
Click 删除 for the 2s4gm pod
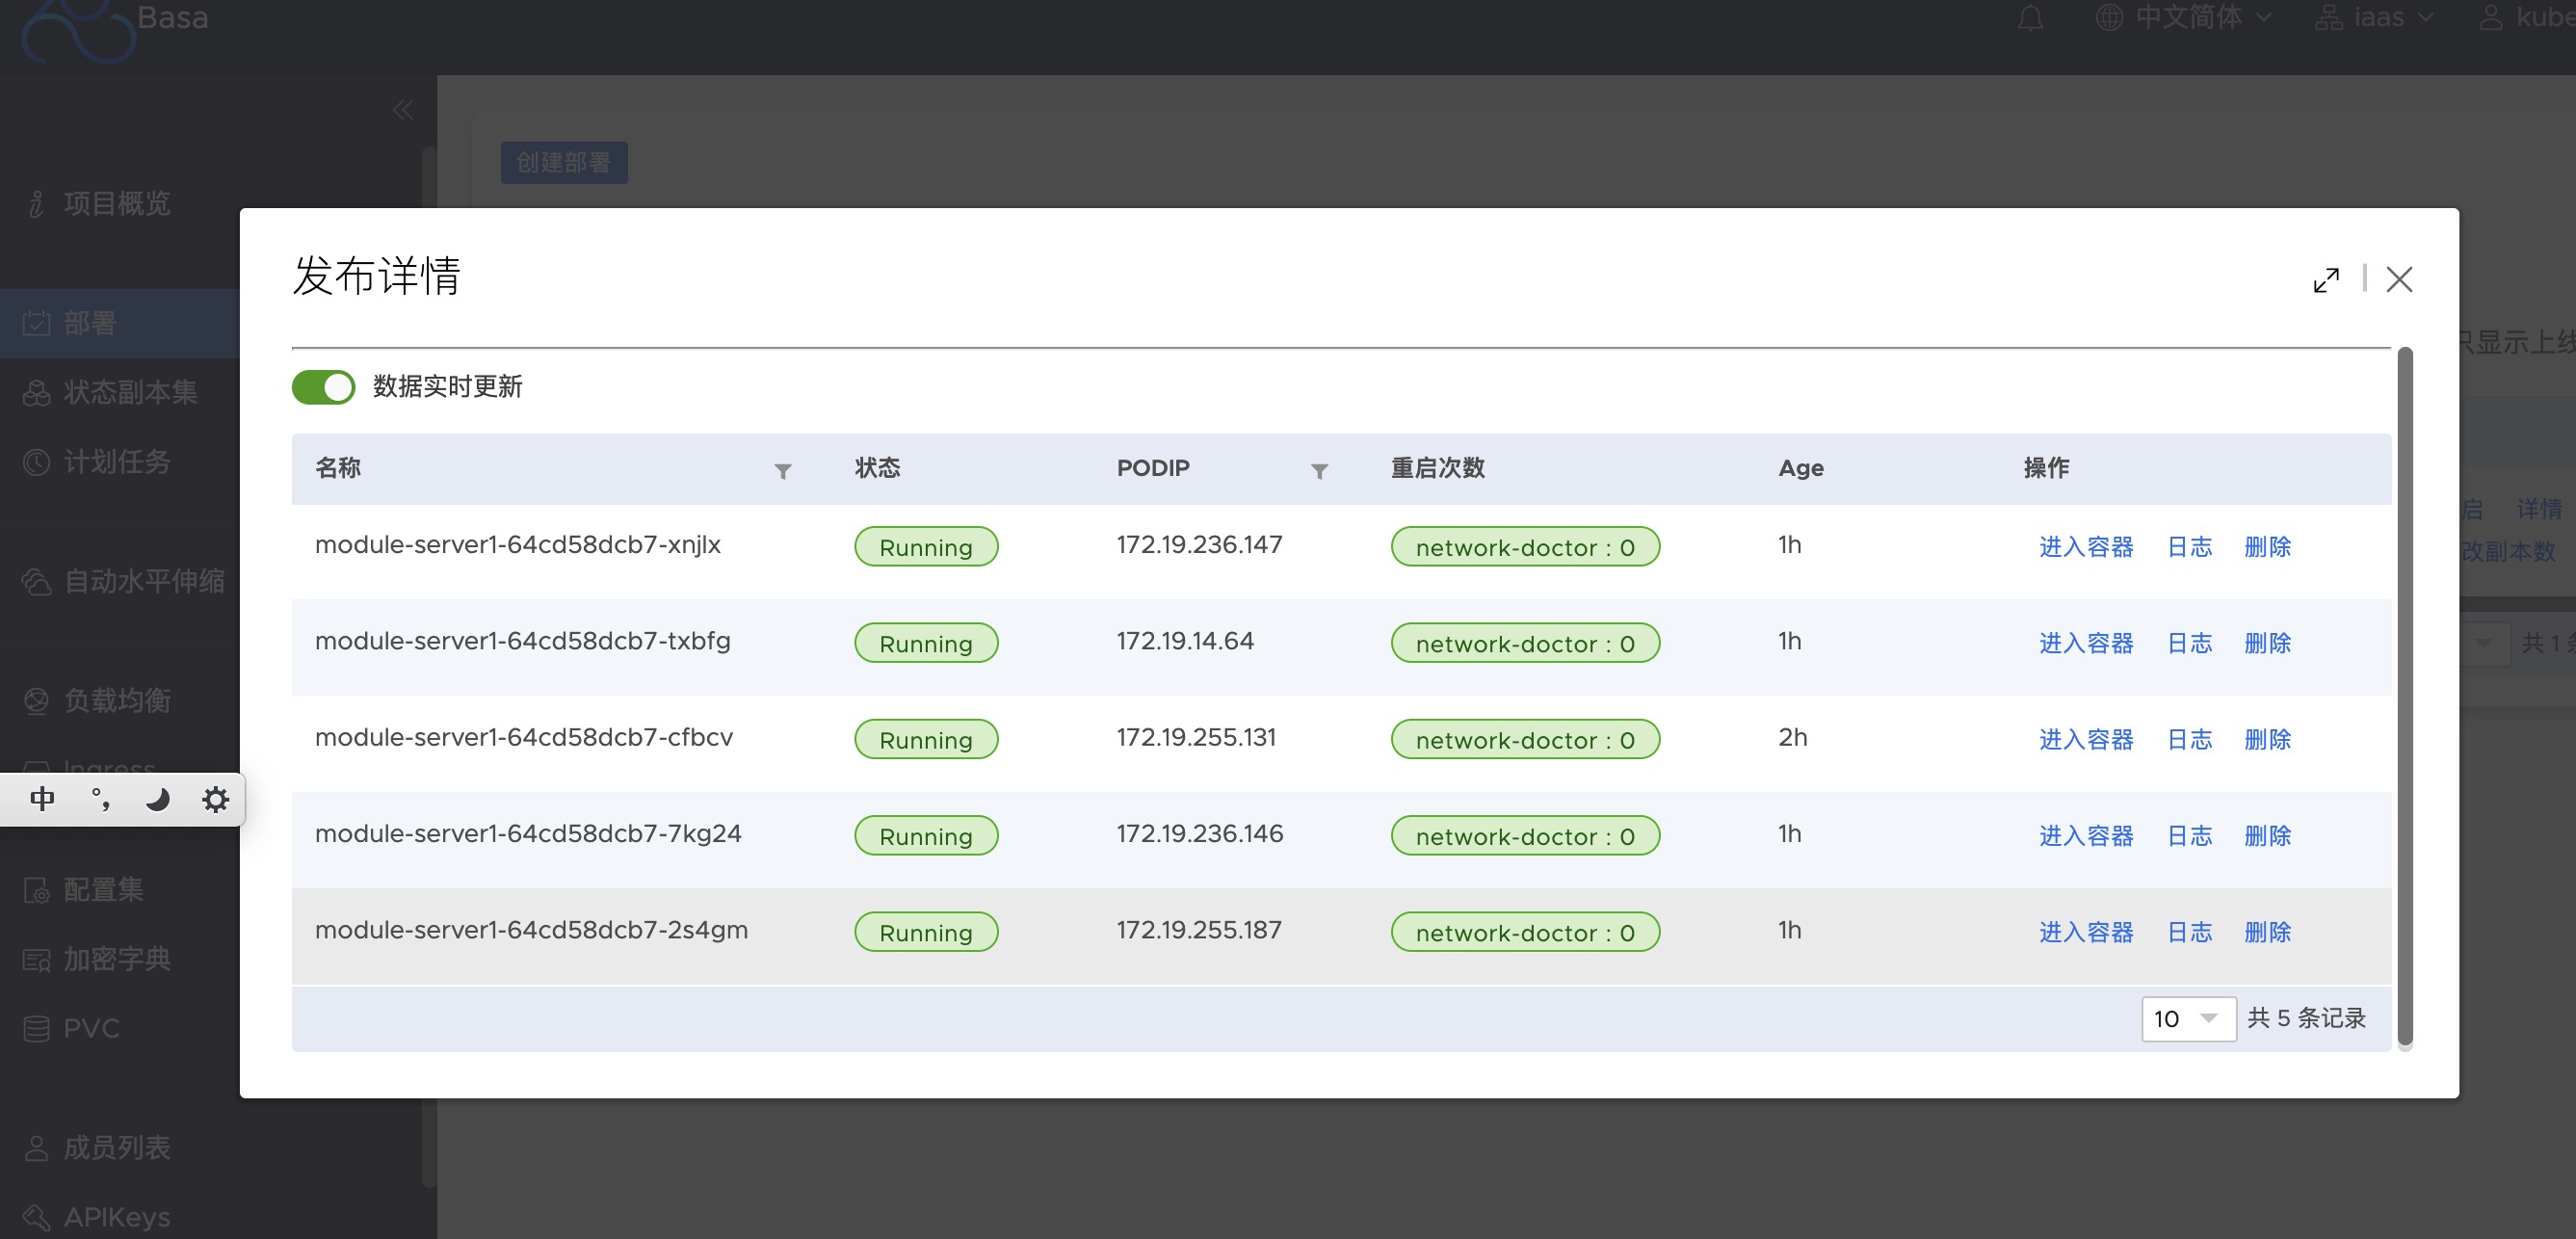pyautogui.click(x=2267, y=932)
